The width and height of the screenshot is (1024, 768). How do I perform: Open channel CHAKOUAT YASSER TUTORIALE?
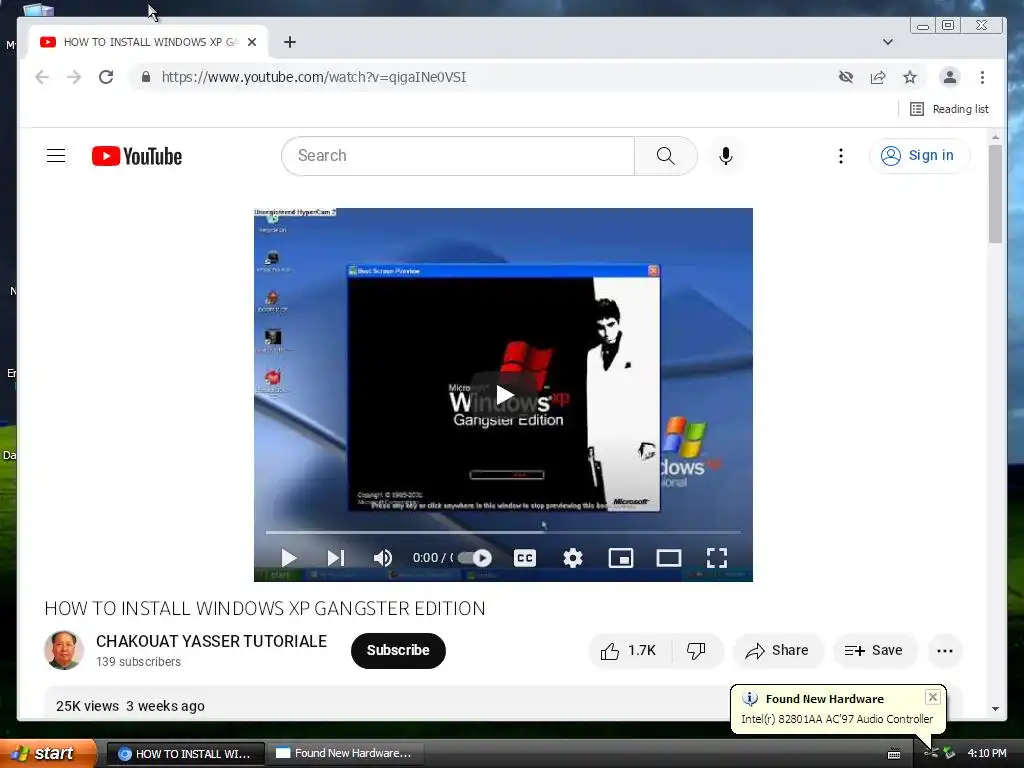pyautogui.click(x=211, y=641)
